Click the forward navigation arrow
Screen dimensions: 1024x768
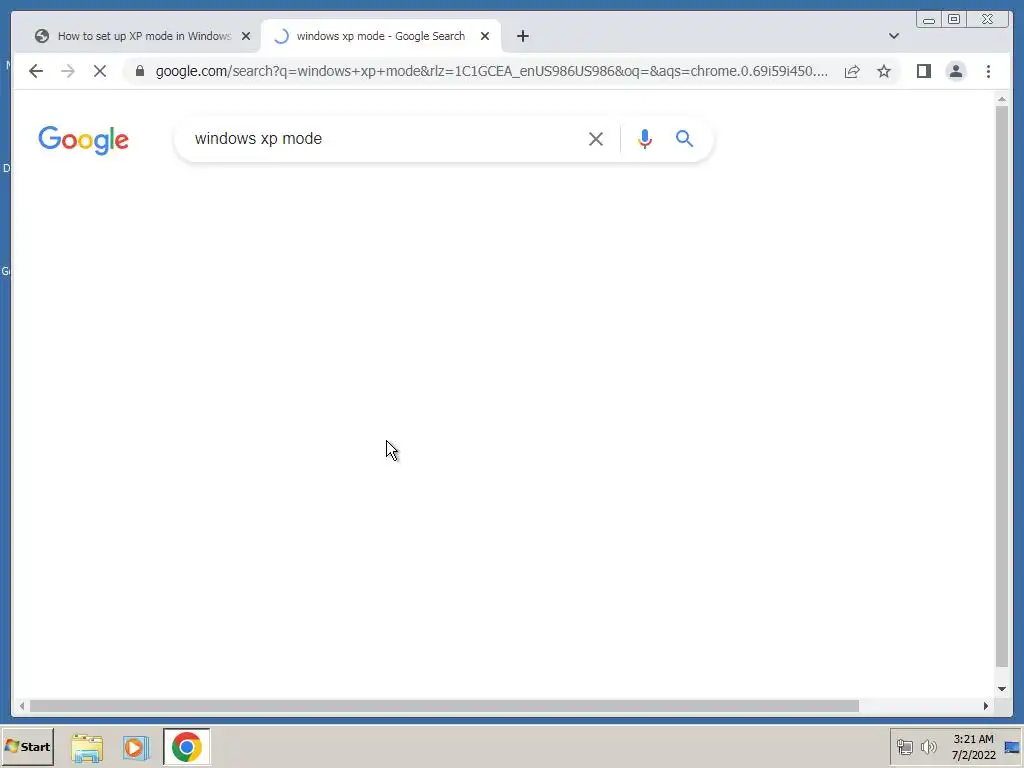pos(68,71)
